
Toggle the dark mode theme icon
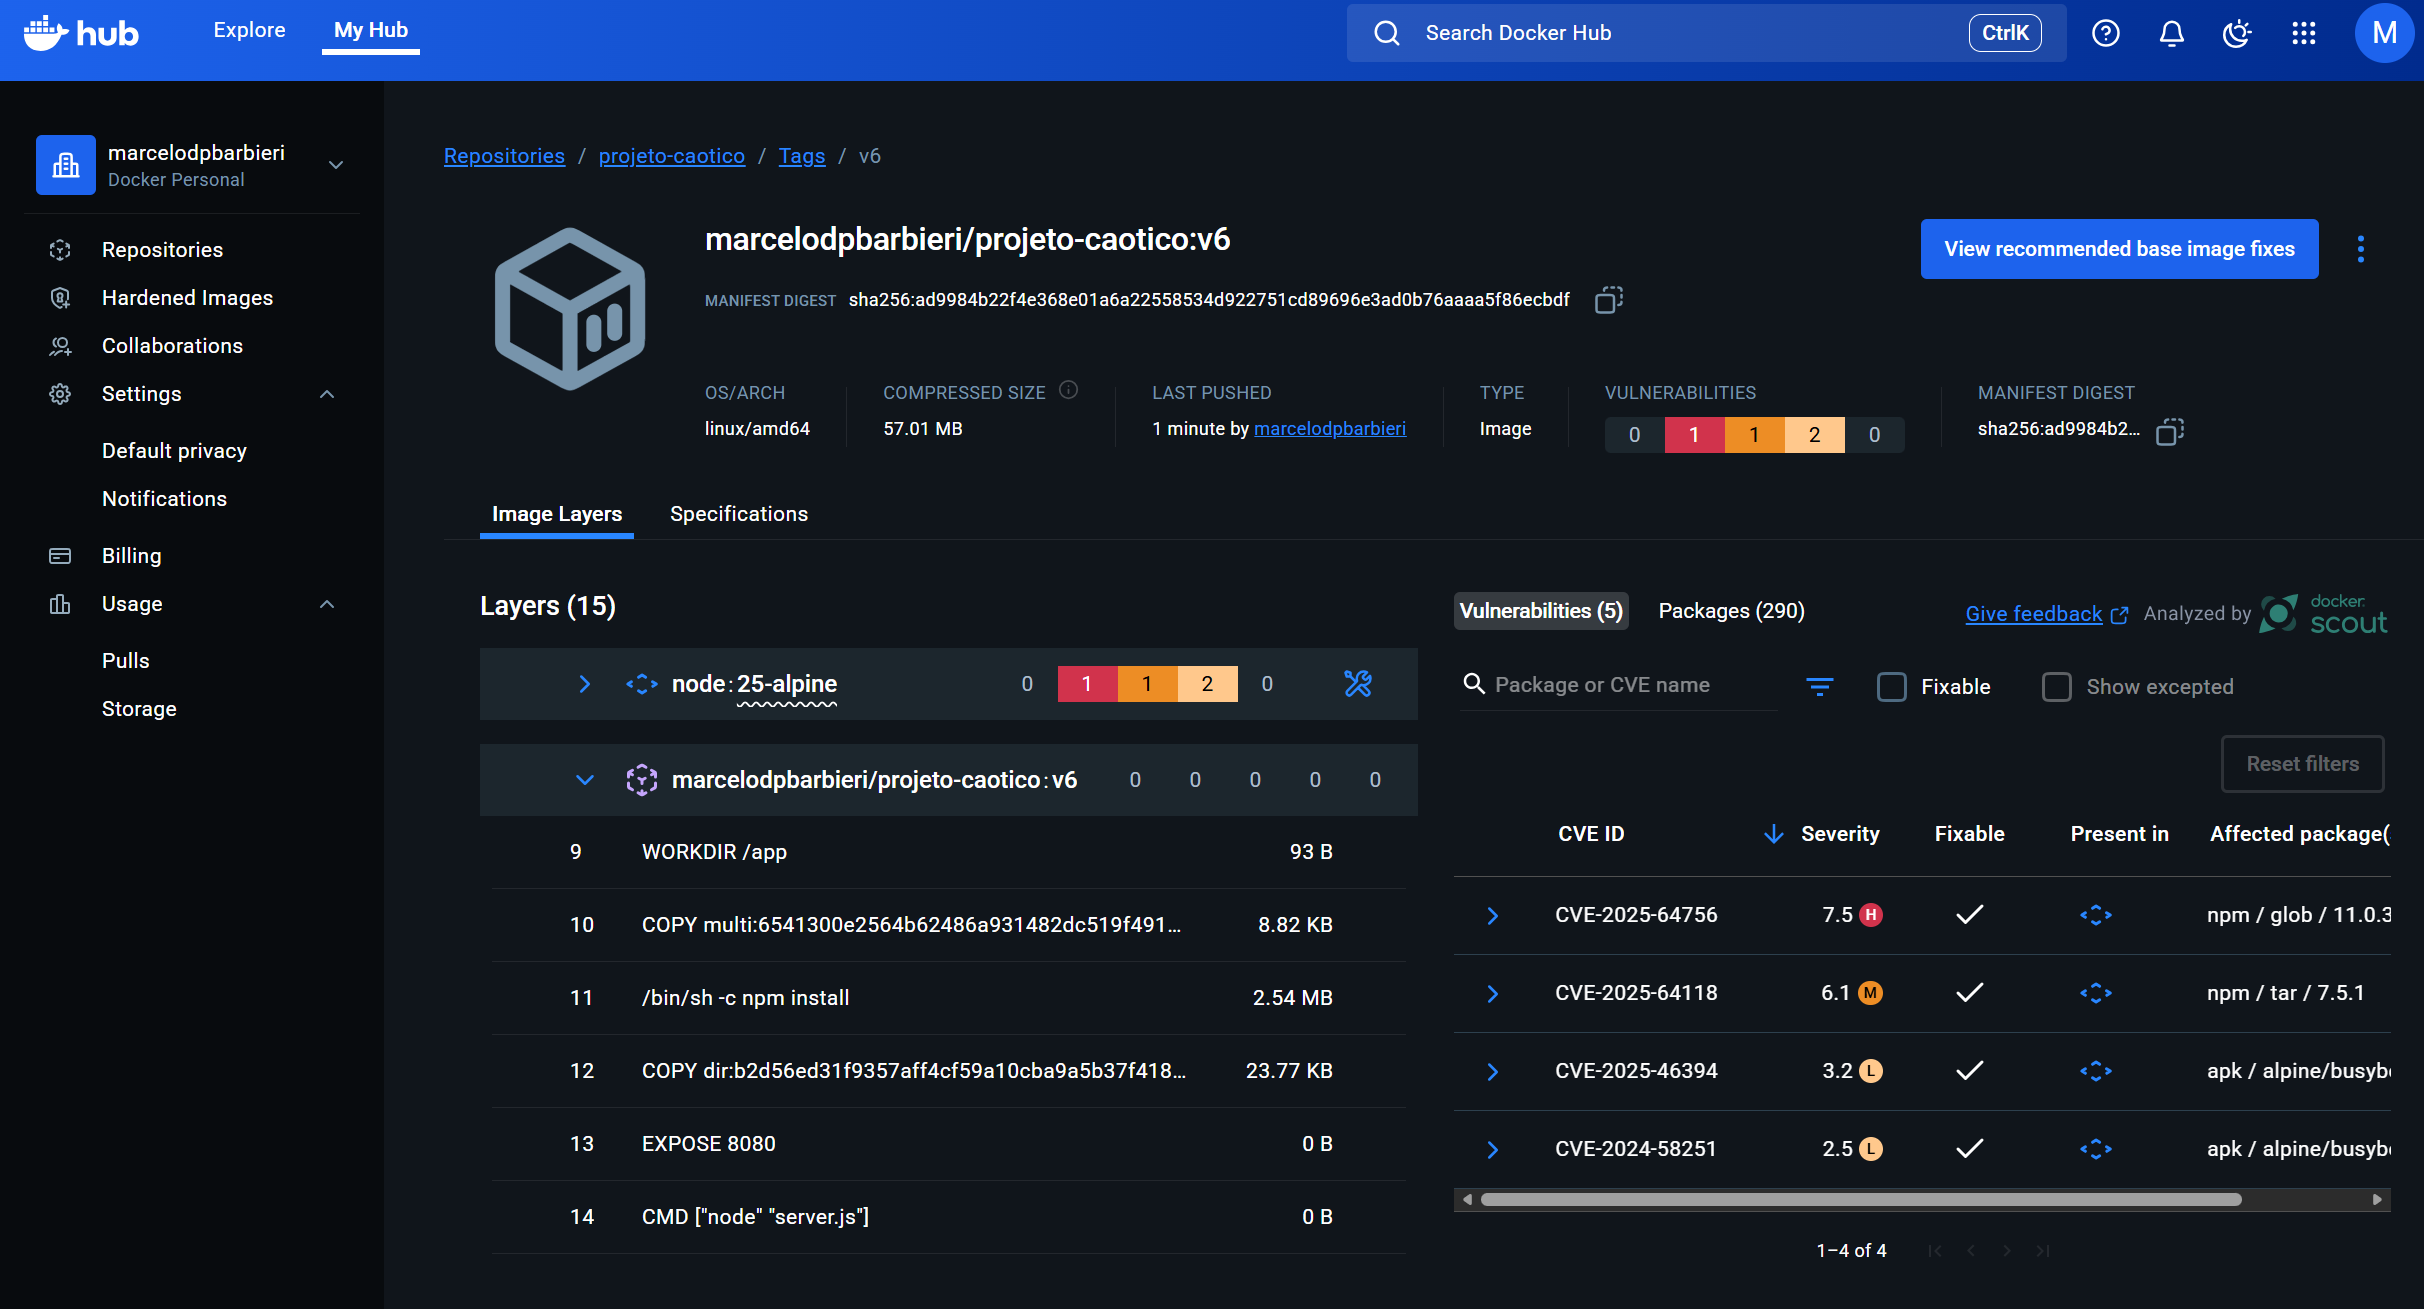coord(2237,33)
